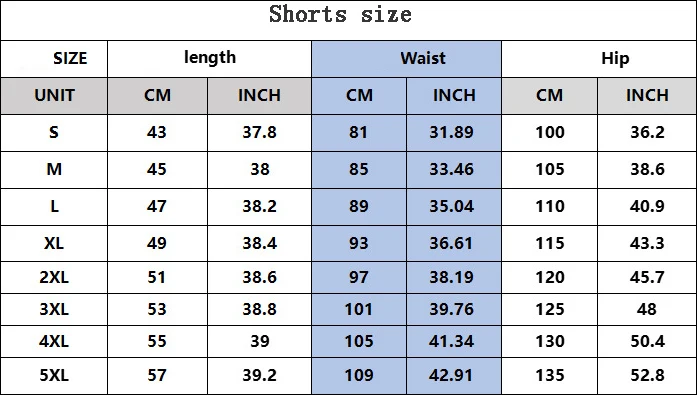Viewport: 697px width, 395px height.
Task: Click the S size row label
Action: [54, 132]
